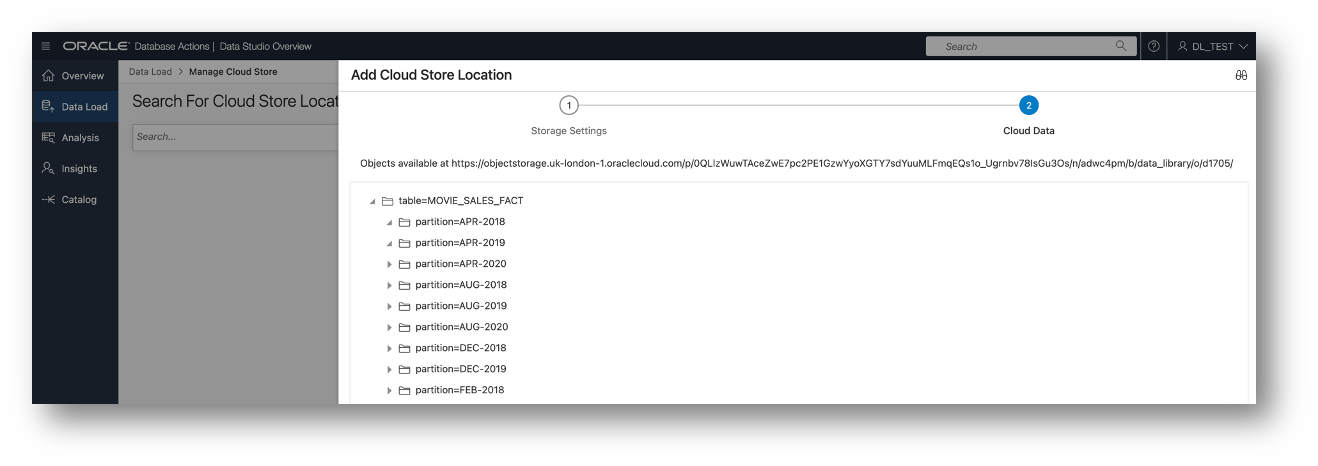Expand the partition=AUG-2018 node
Viewport: 1318px width, 466px height.
(x=389, y=285)
